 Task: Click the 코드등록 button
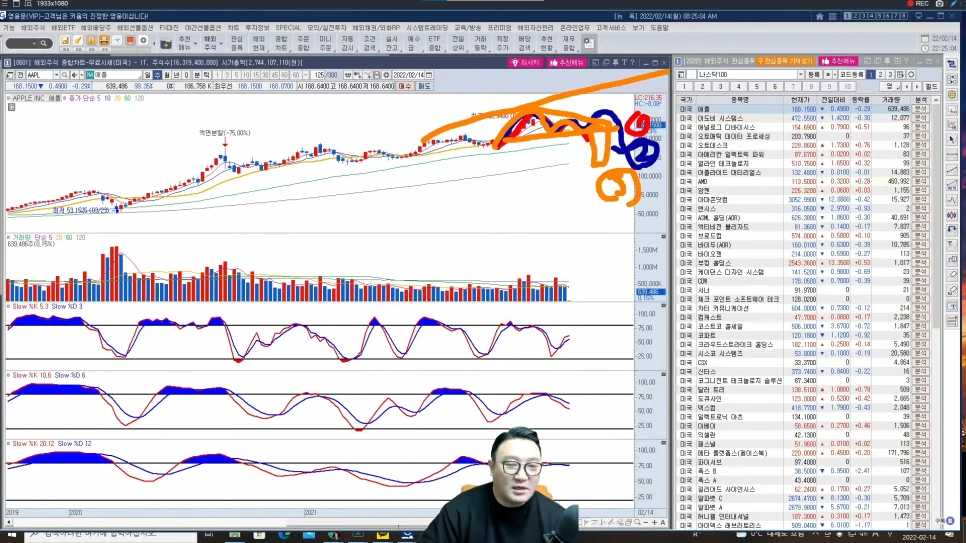coord(851,75)
